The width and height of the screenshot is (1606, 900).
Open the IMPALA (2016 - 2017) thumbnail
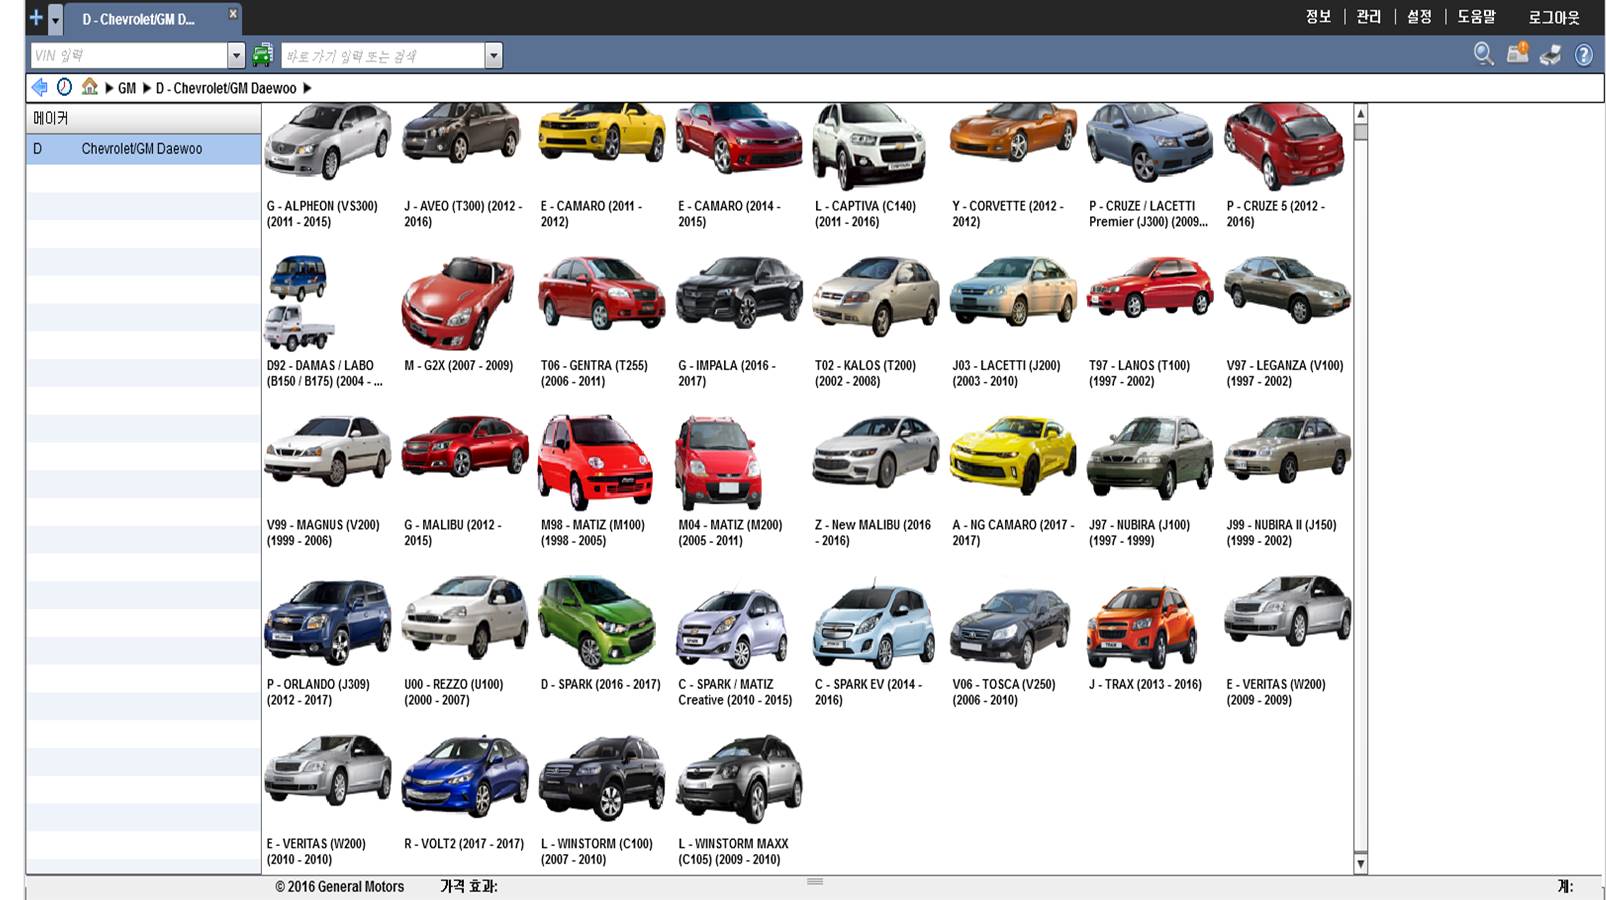739,293
